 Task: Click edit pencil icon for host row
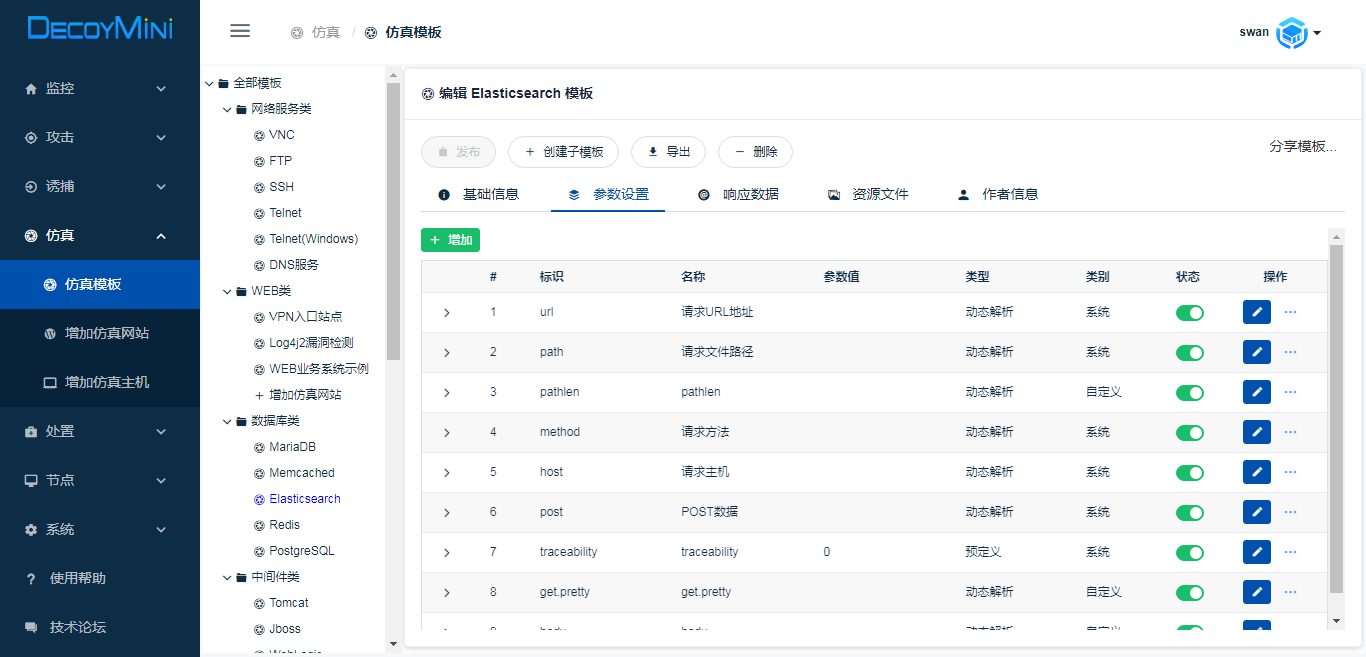click(1256, 472)
